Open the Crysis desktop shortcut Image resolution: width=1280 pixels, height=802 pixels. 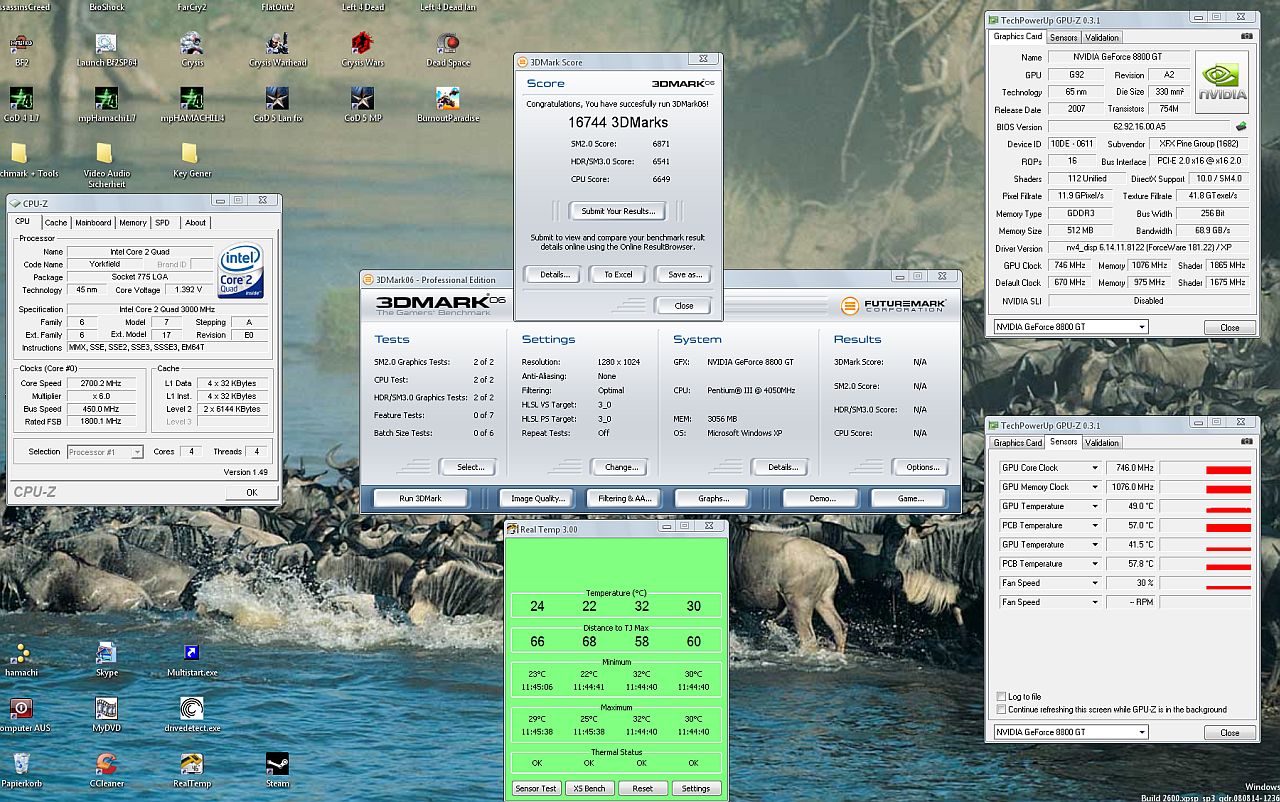tap(192, 51)
